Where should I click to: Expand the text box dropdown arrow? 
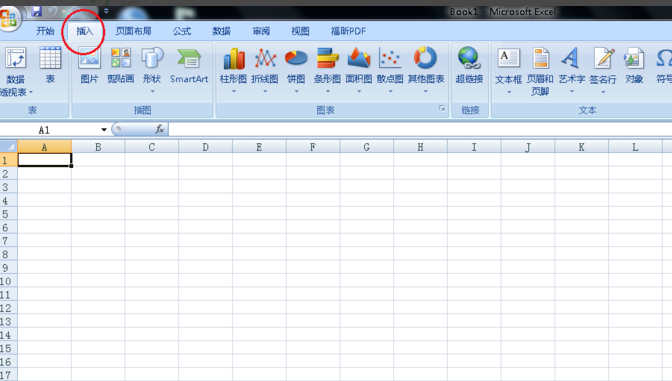pos(509,92)
